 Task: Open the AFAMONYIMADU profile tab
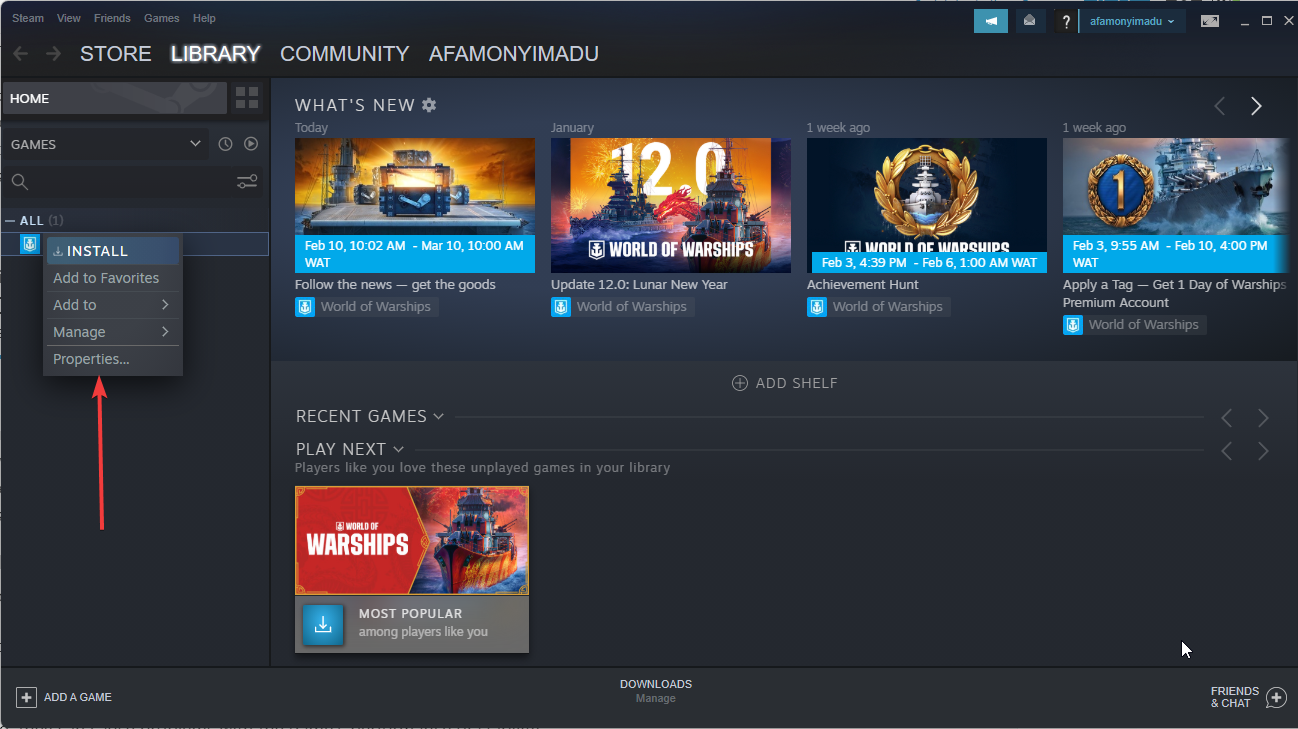point(514,54)
